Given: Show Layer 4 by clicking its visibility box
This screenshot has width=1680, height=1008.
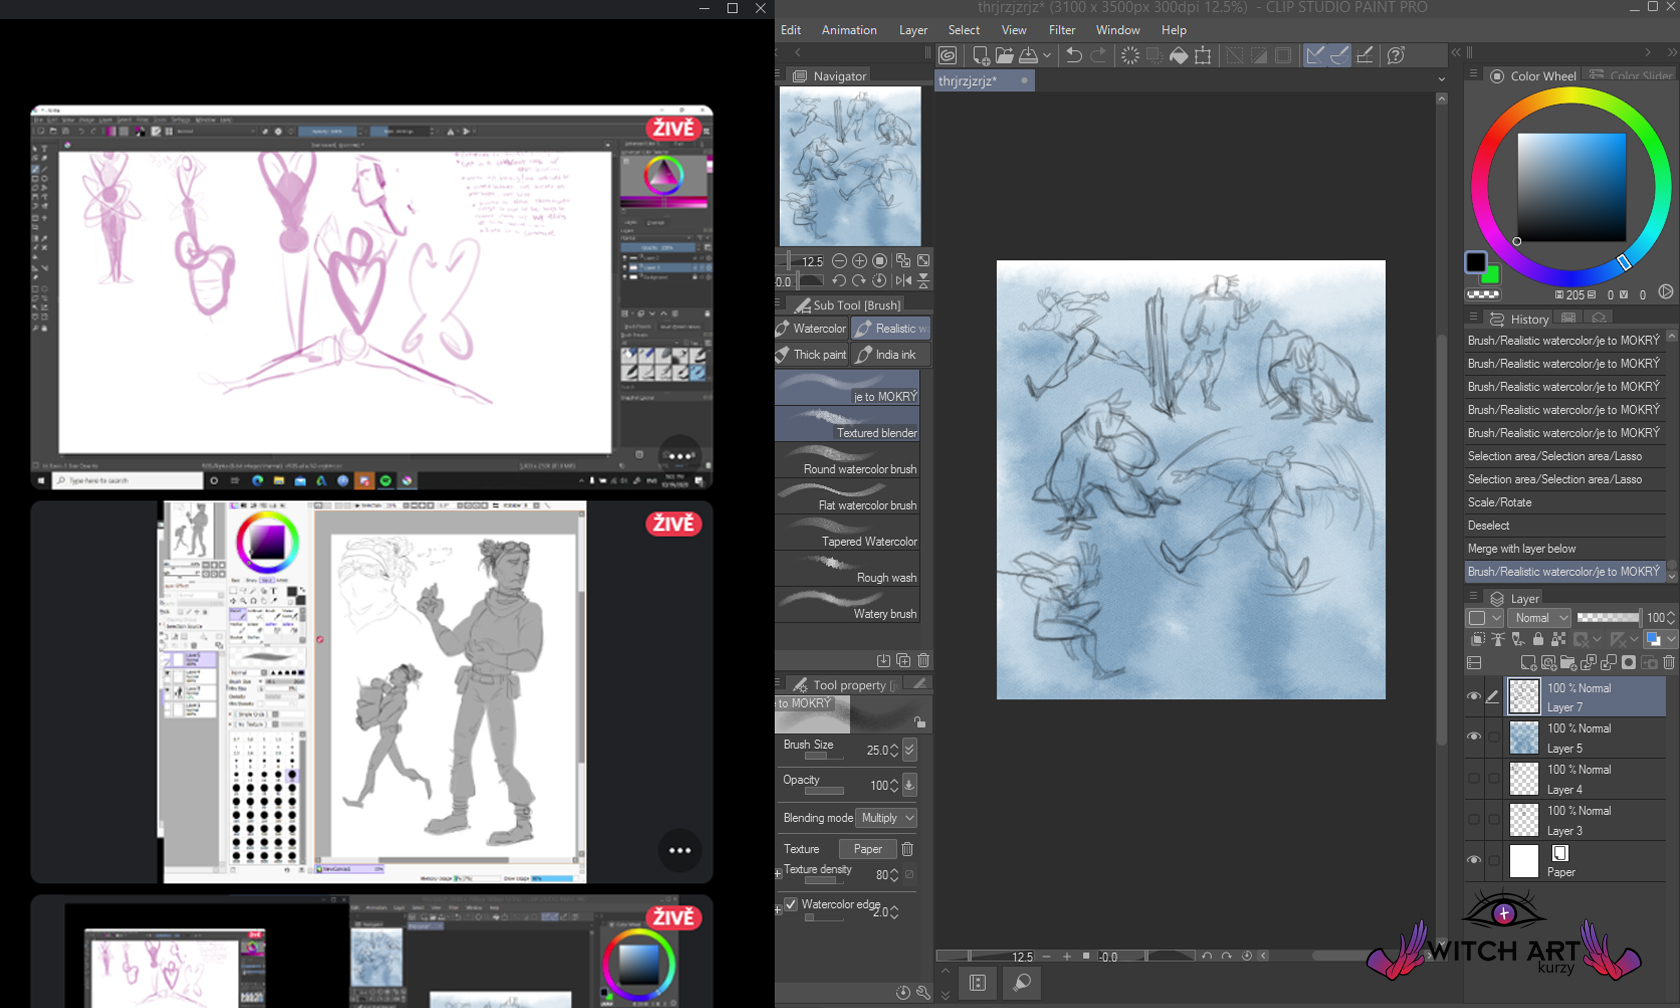Looking at the screenshot, I should pos(1474,778).
